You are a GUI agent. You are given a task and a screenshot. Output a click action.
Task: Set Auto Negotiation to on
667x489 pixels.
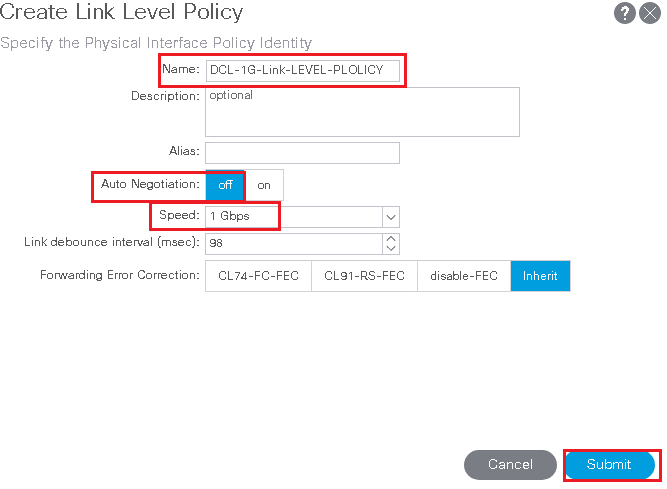[264, 185]
